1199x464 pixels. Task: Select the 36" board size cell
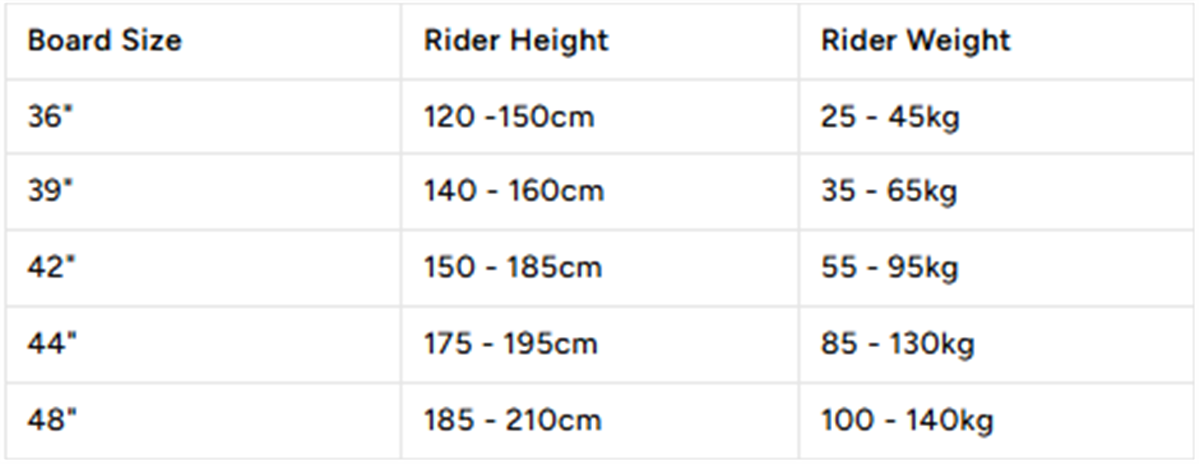[x=52, y=117]
